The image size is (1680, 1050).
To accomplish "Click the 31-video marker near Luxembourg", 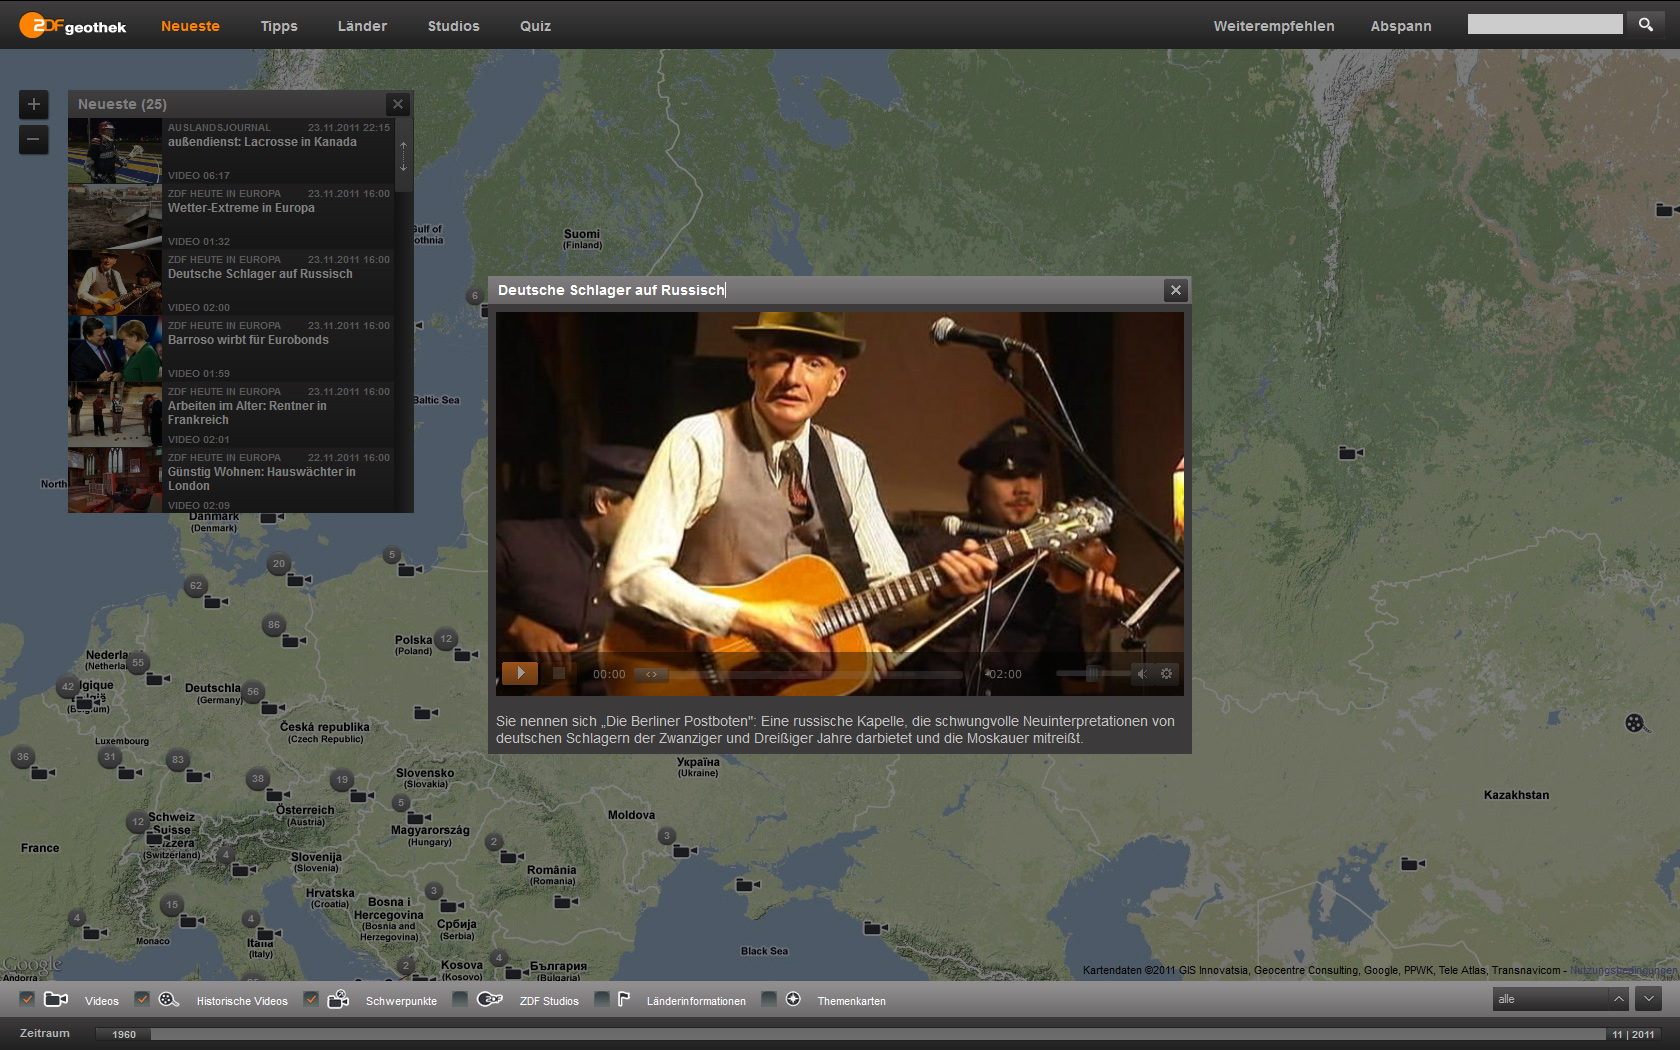I will click(x=110, y=757).
